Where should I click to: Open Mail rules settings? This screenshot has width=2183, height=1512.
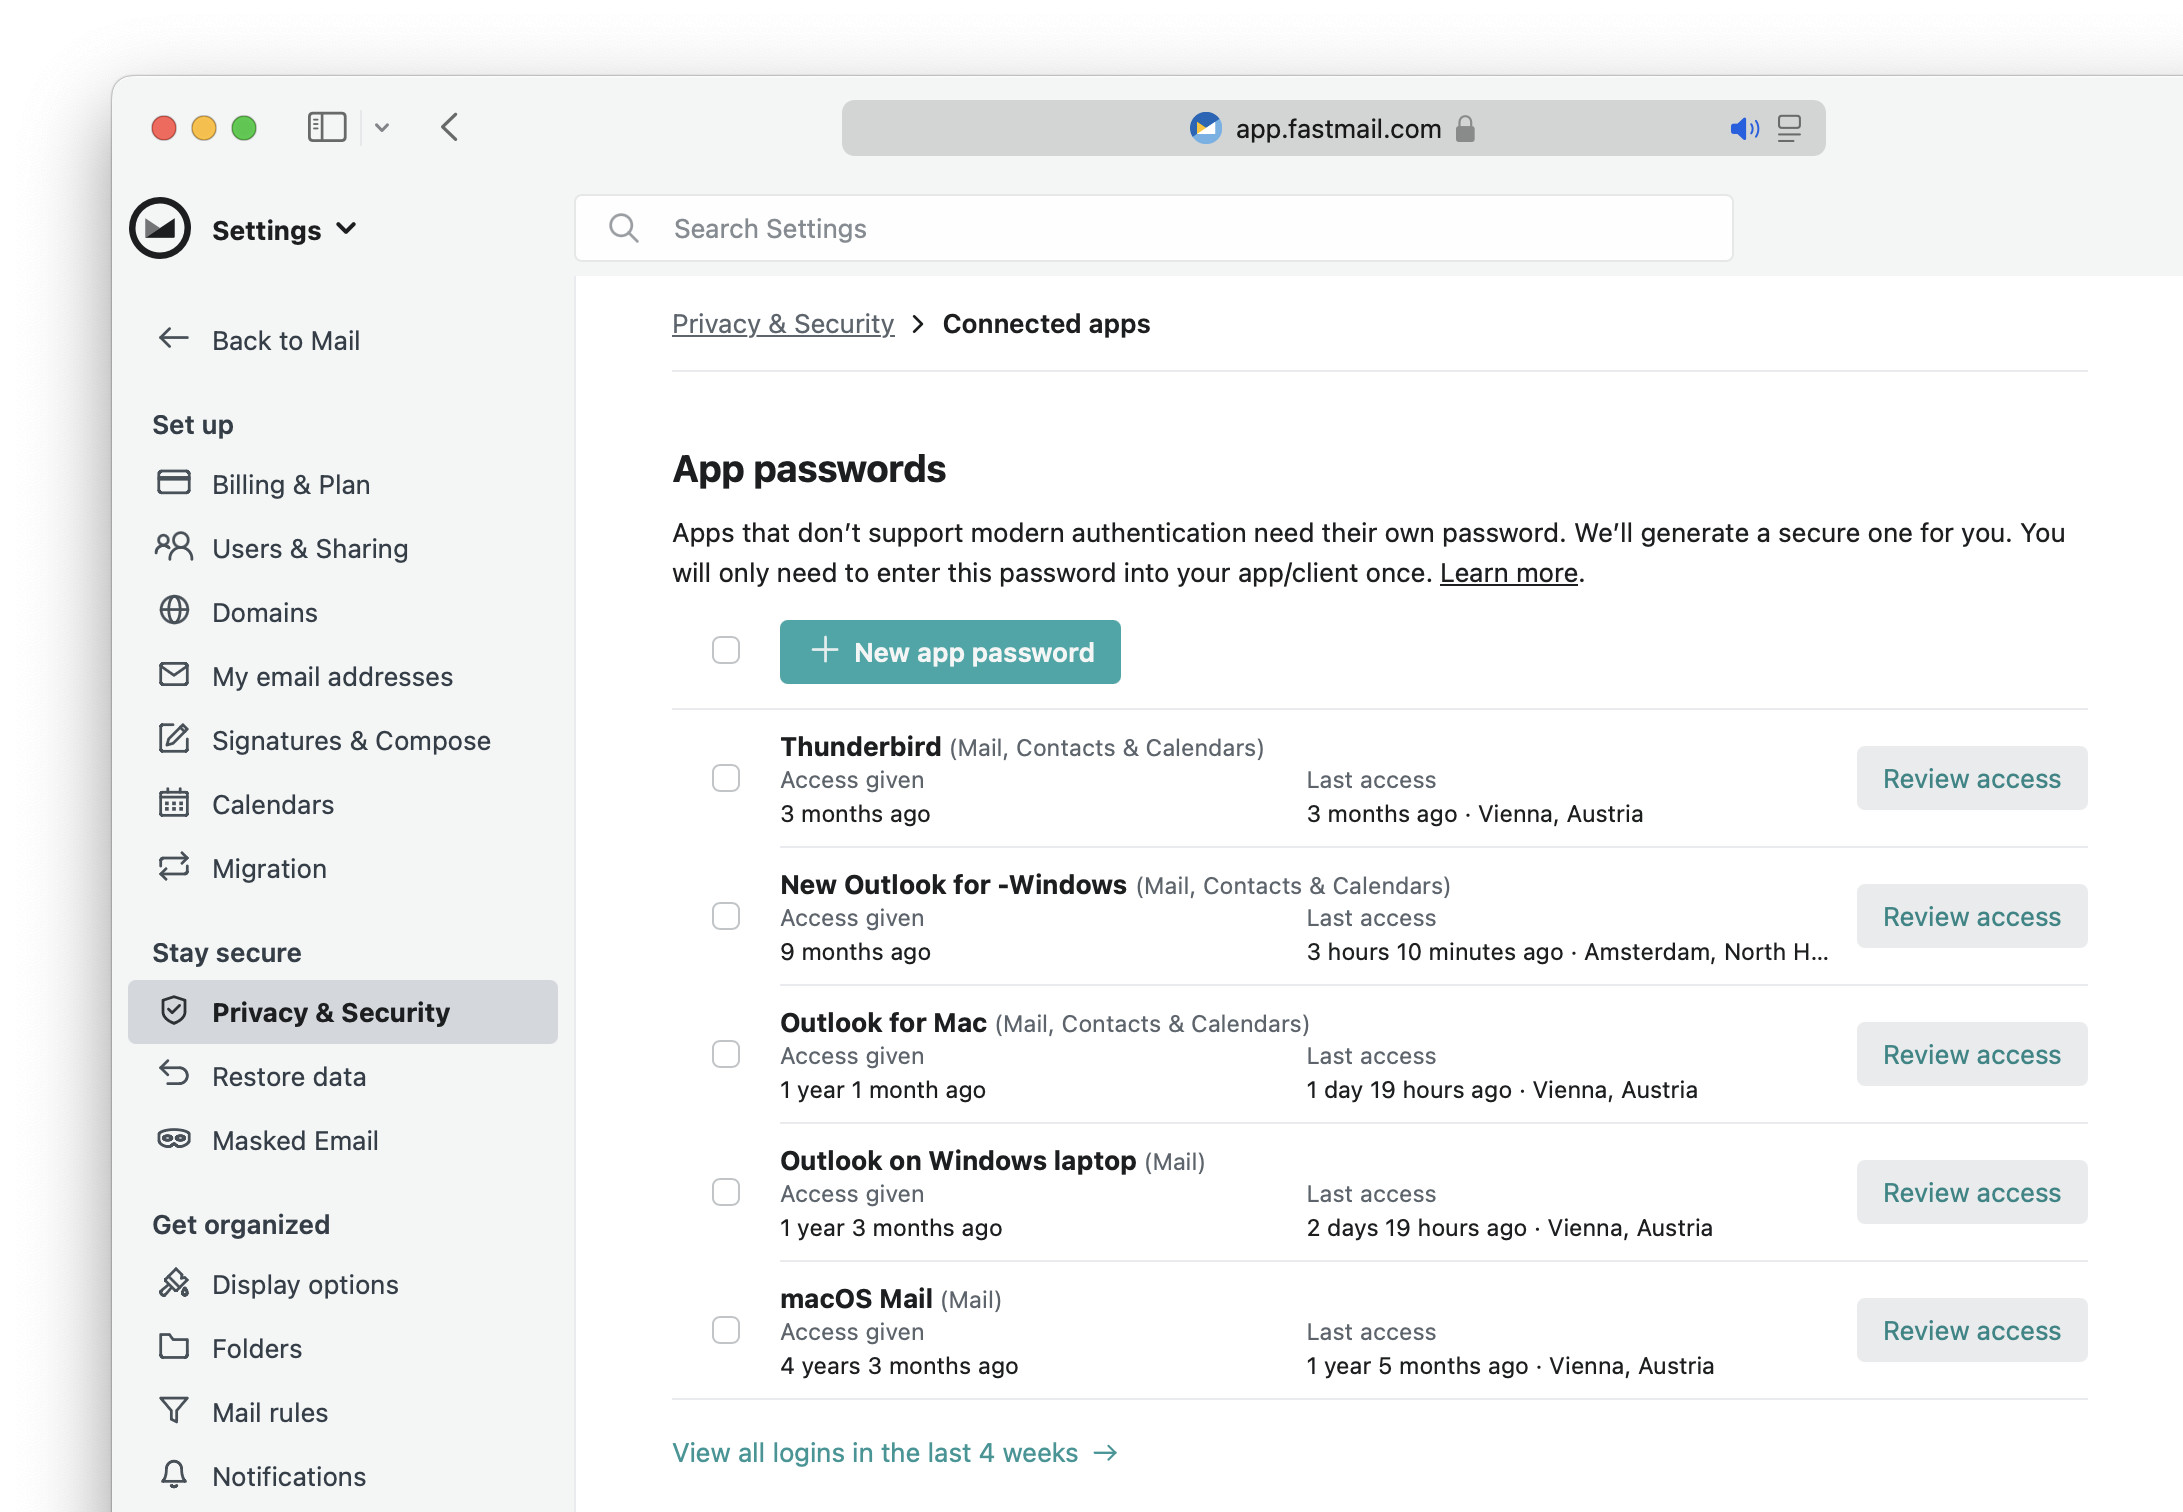(343, 1412)
